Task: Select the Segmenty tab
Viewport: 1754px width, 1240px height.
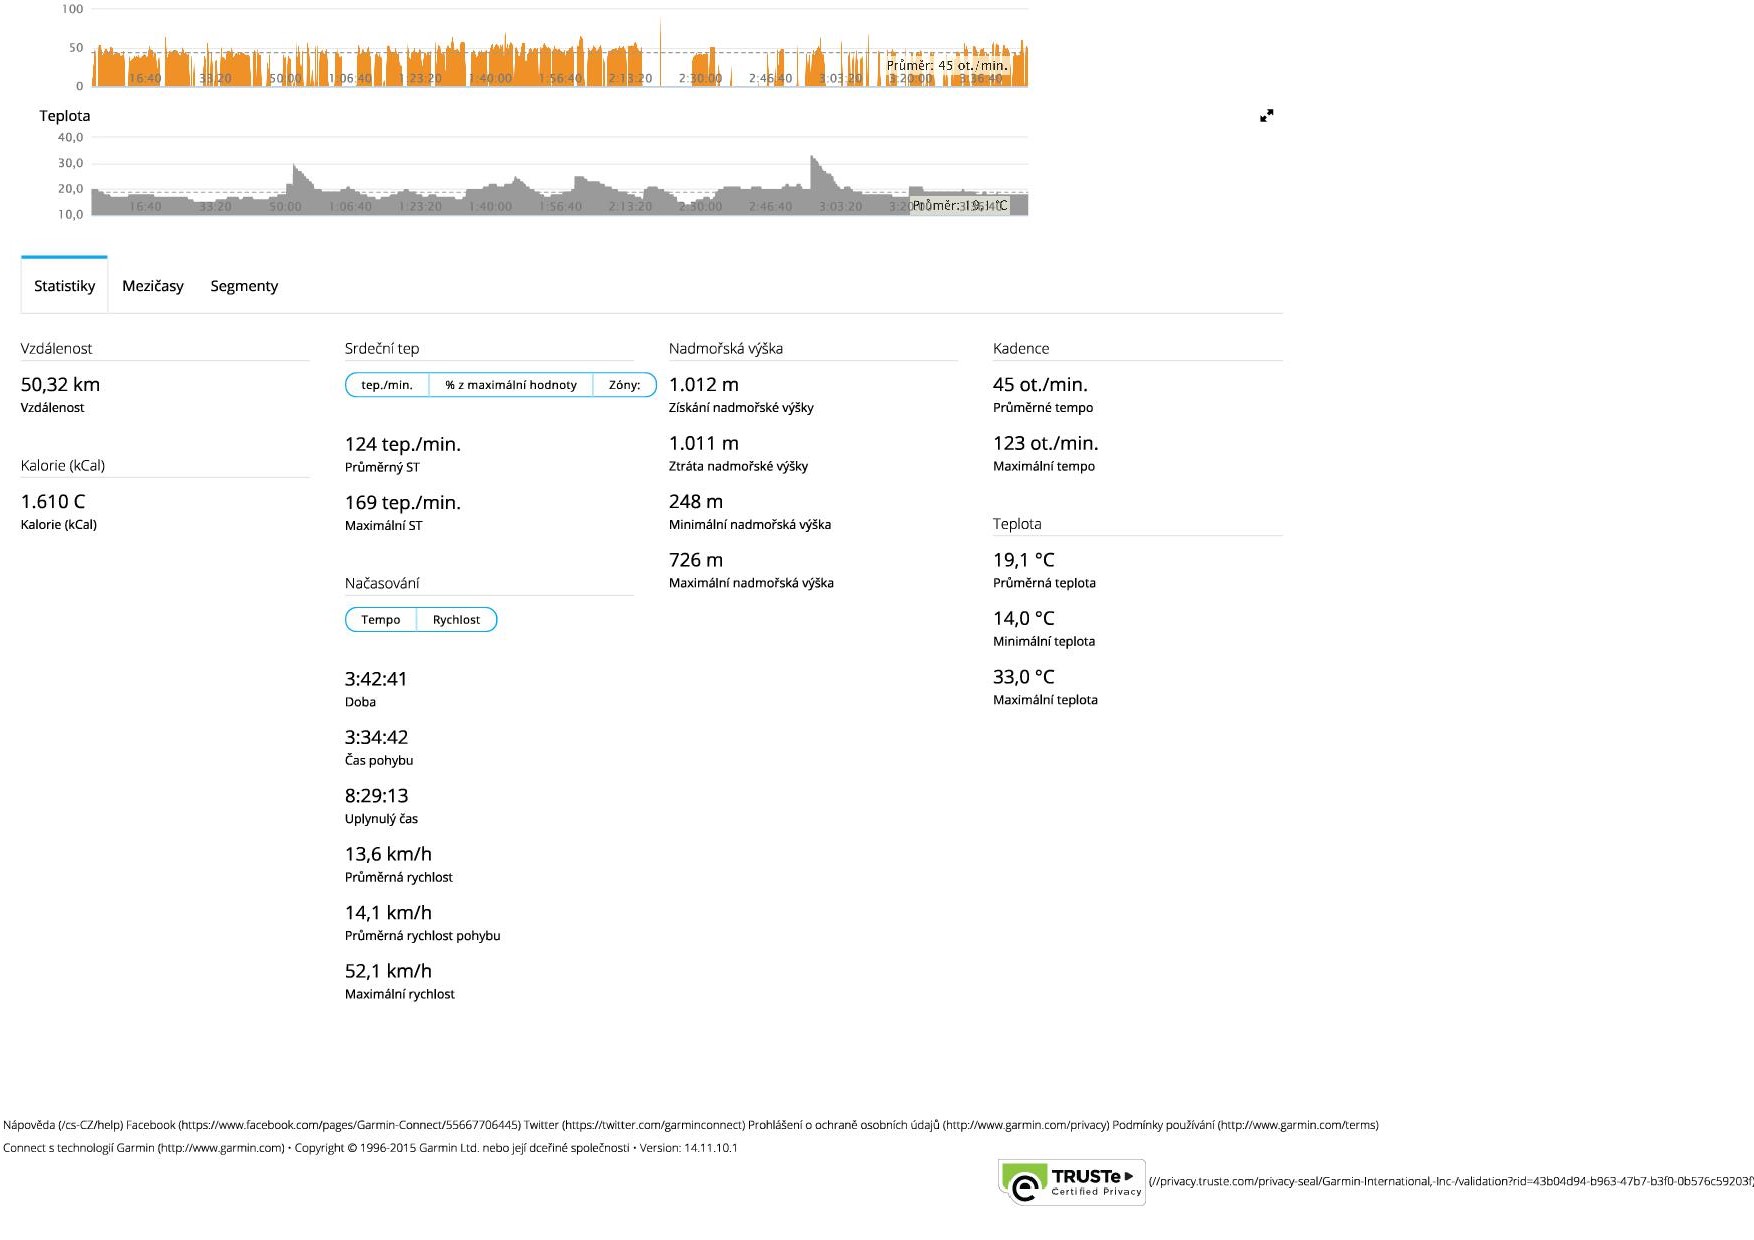Action: coord(244,286)
